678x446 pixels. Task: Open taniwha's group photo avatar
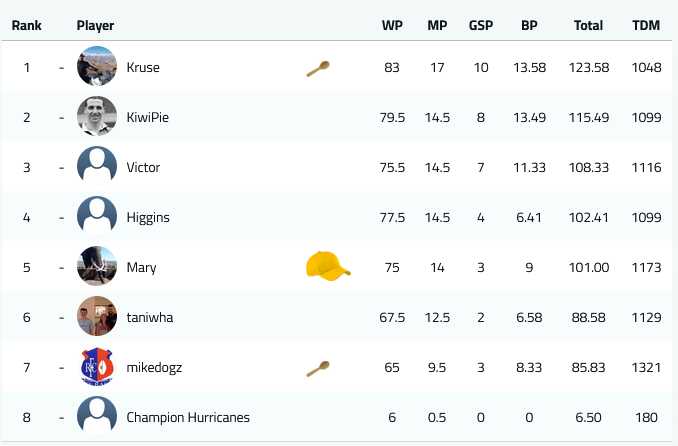click(x=97, y=316)
